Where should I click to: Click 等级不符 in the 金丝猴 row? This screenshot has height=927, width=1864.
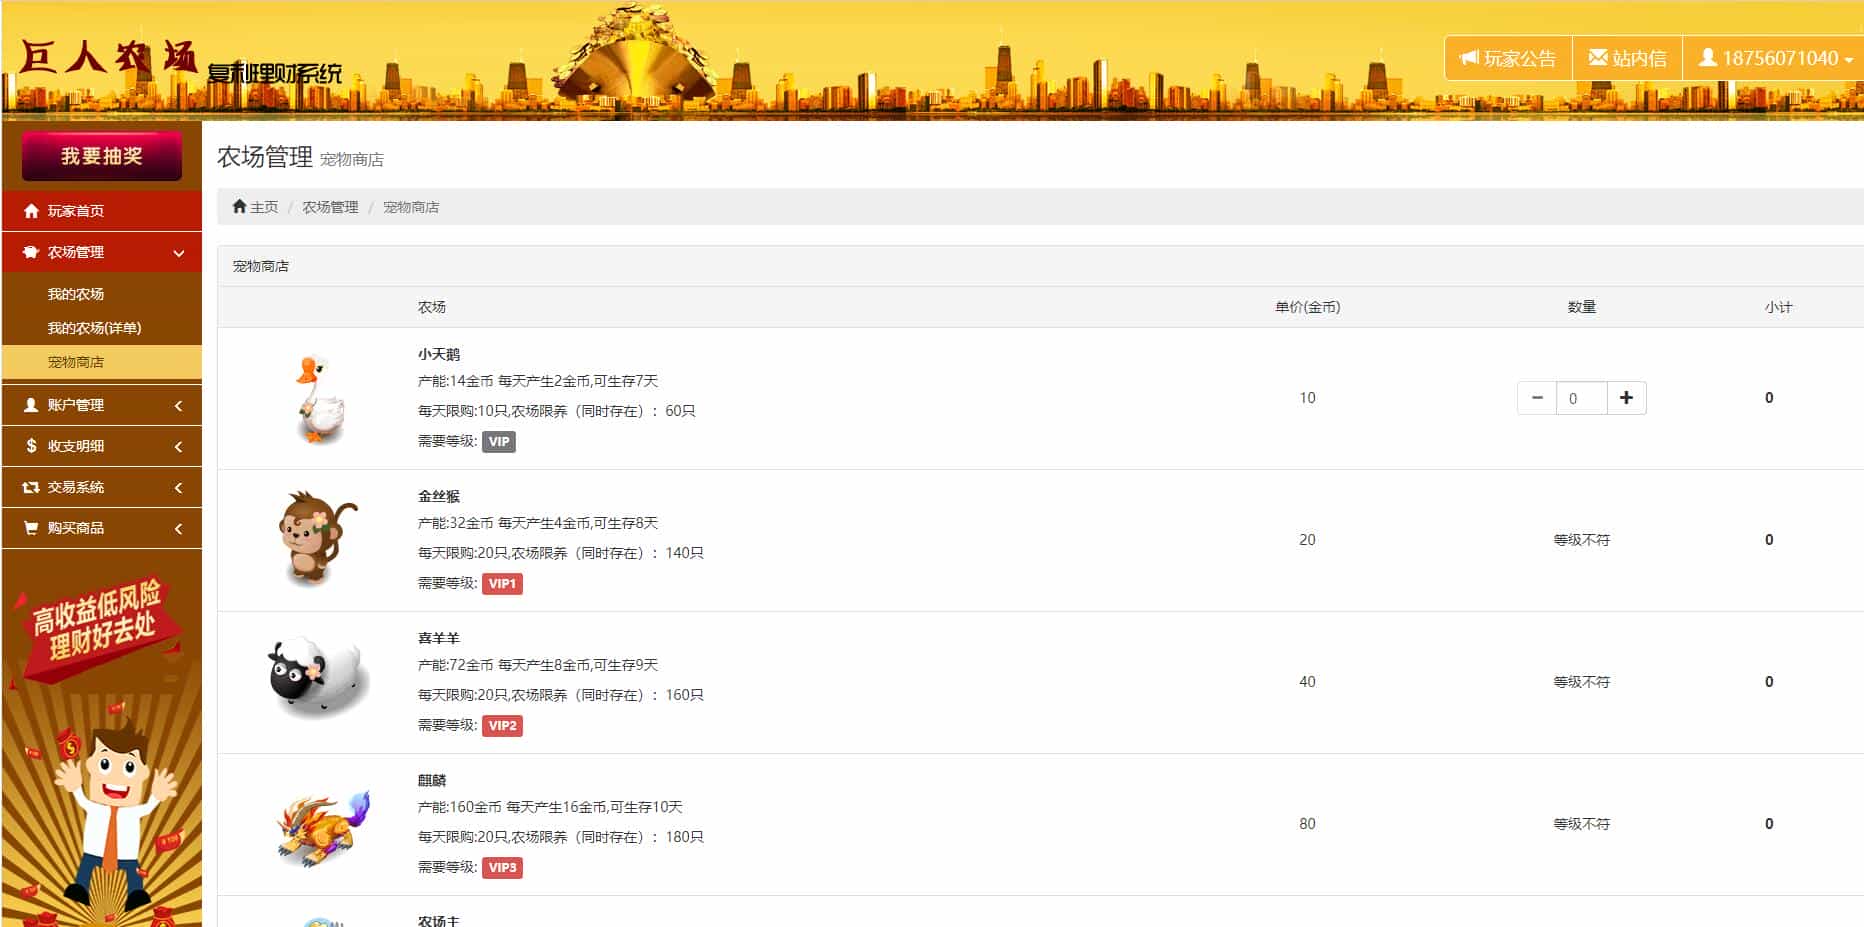coord(1581,540)
